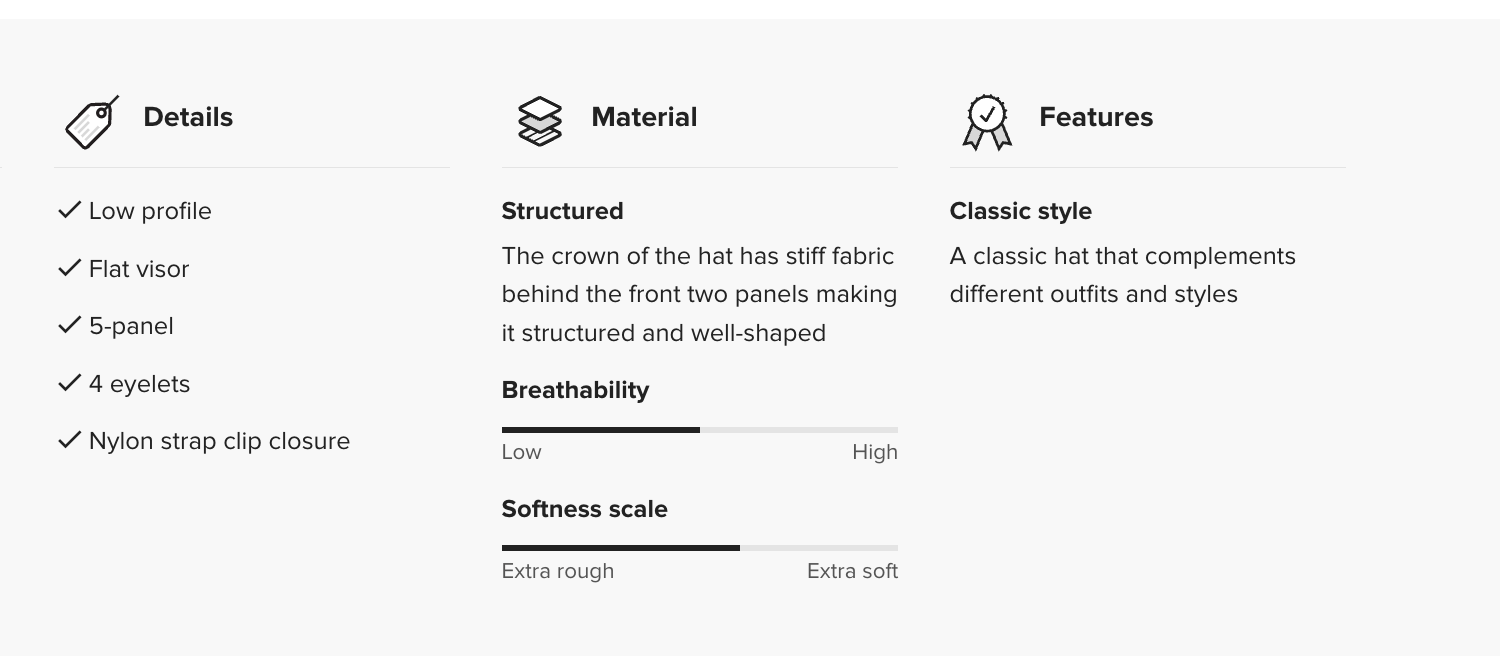Screen dimensions: 1500x658
Task: Click the Classic style subheading
Action: tap(1020, 211)
